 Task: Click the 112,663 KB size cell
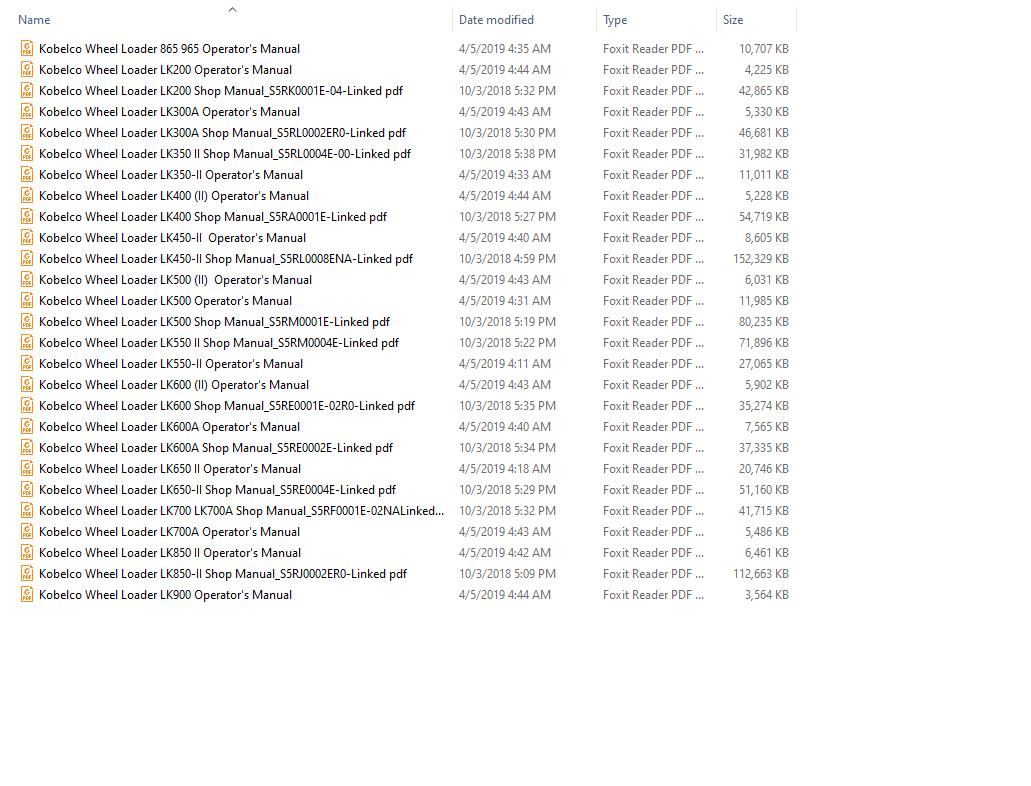tap(761, 574)
